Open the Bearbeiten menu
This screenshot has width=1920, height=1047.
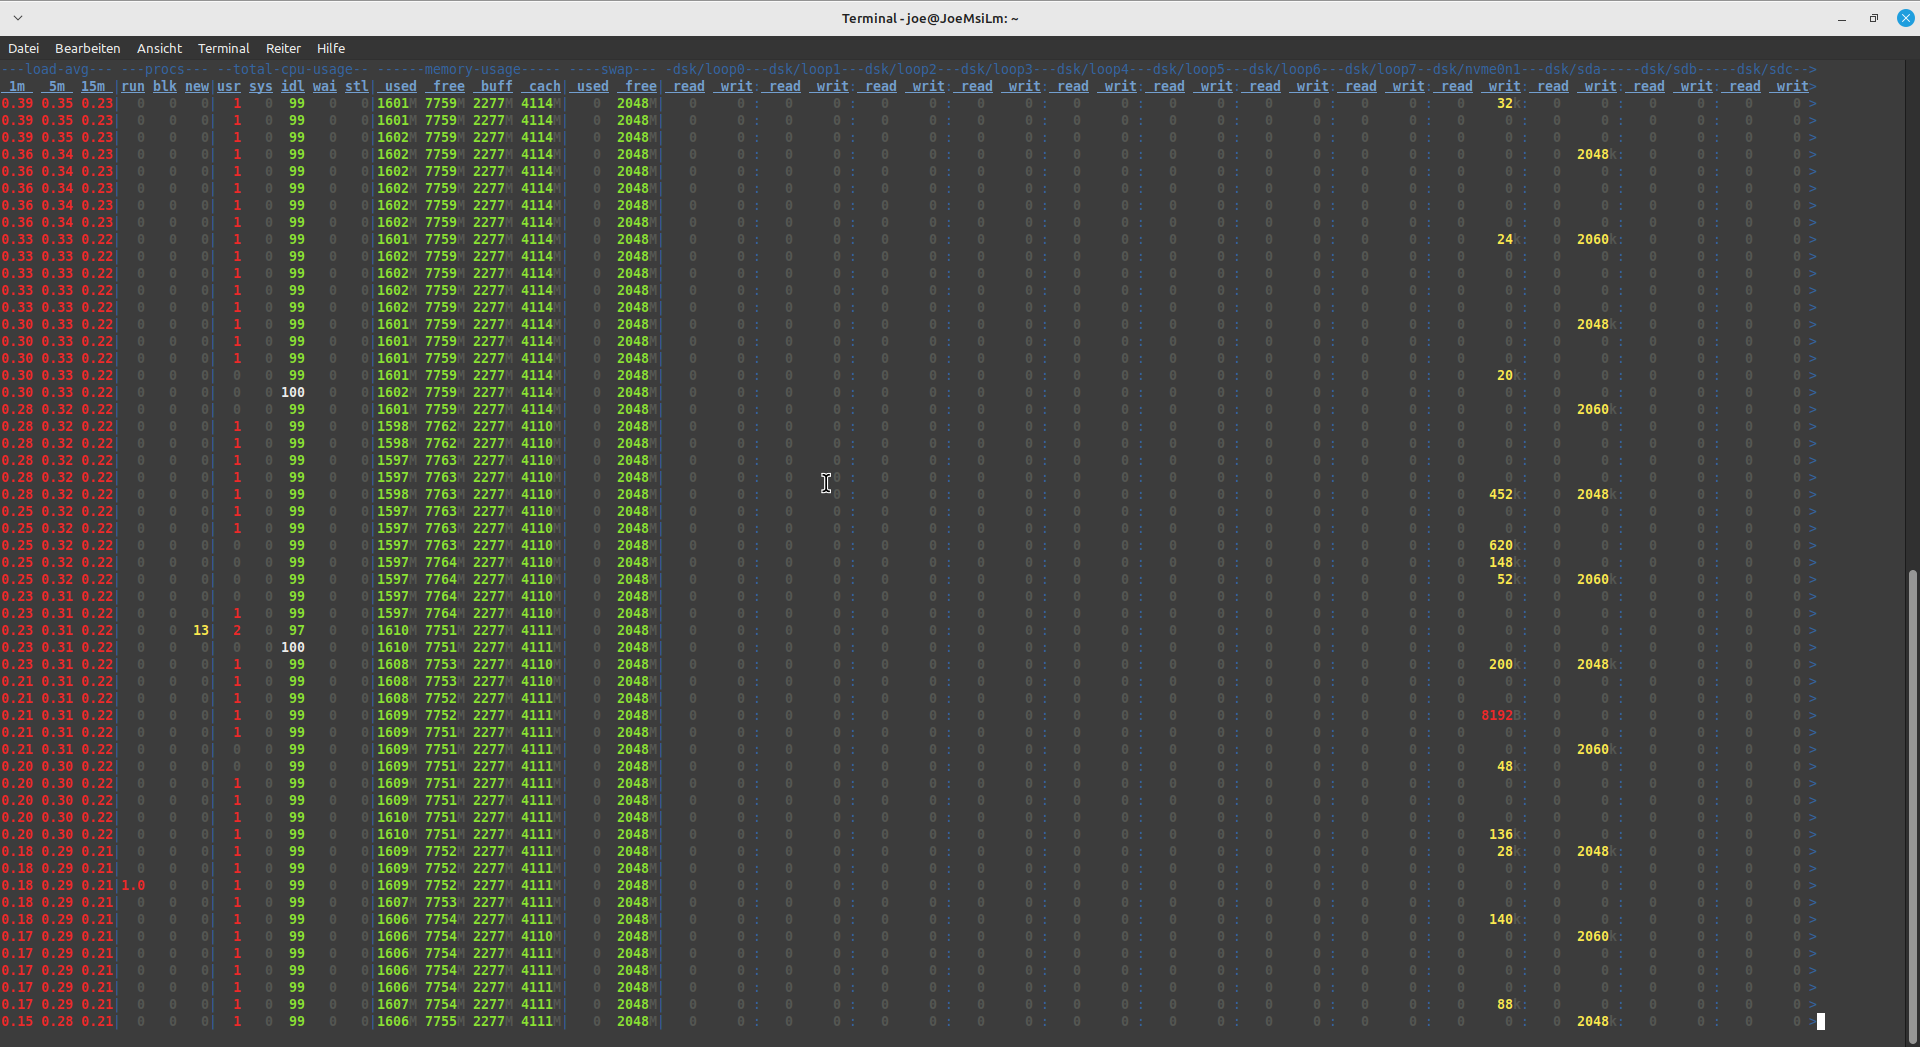point(88,48)
